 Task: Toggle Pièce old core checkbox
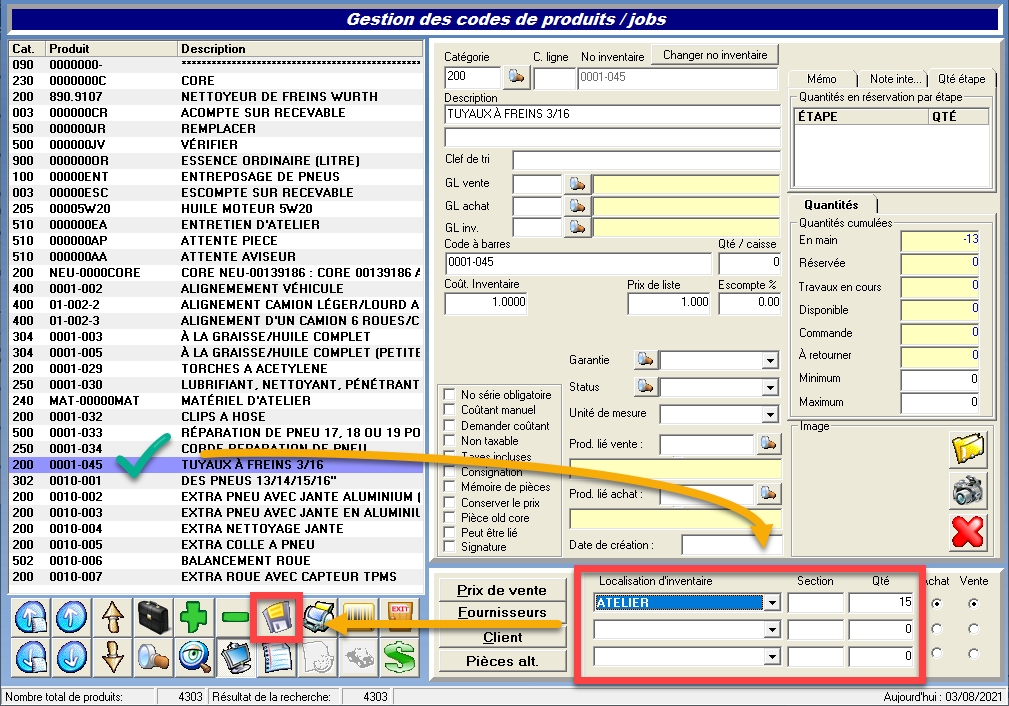(x=450, y=517)
